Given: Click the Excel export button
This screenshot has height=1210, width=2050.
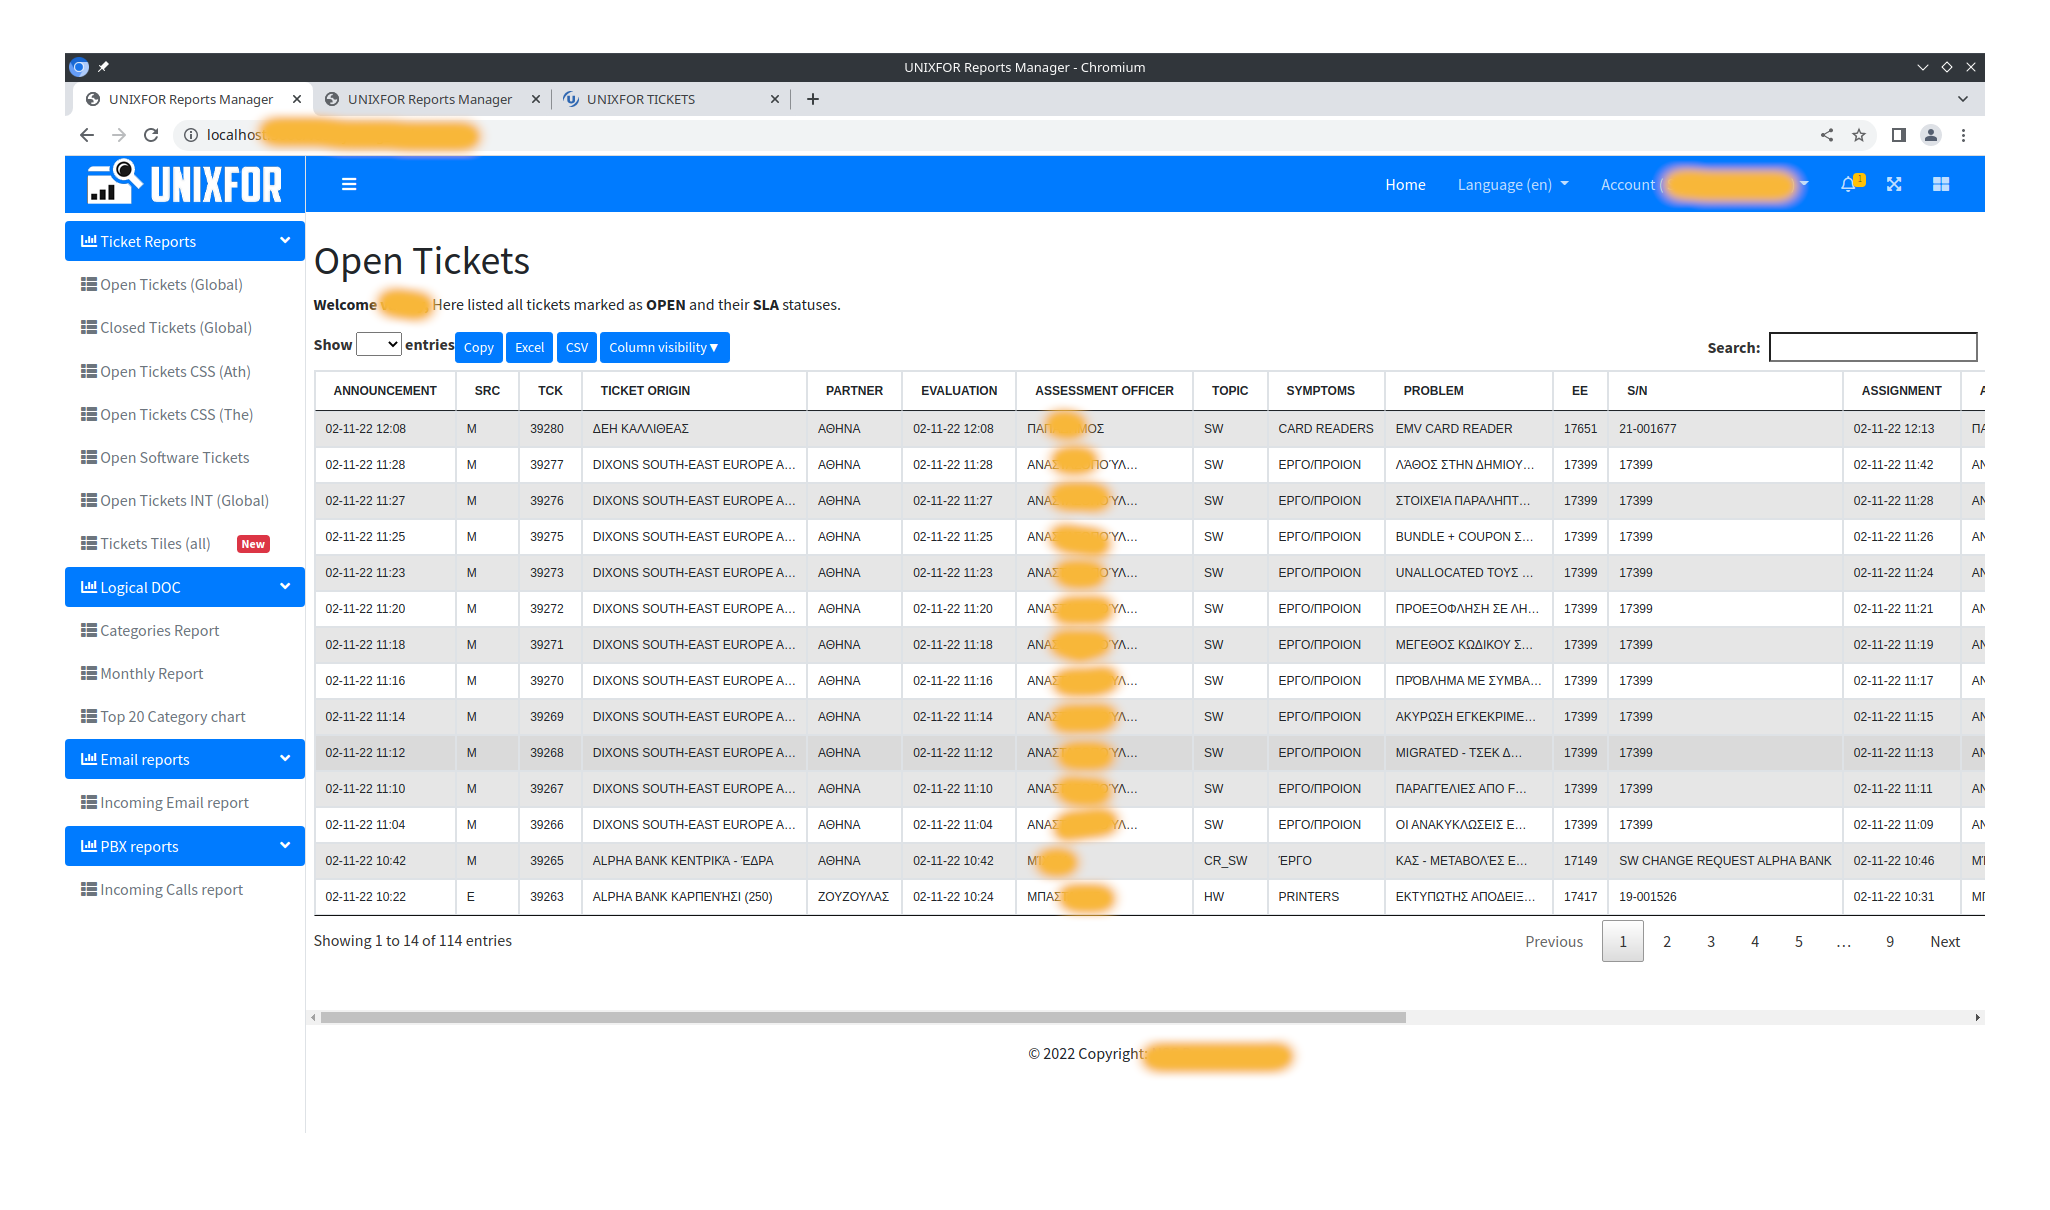Looking at the screenshot, I should pos(529,347).
